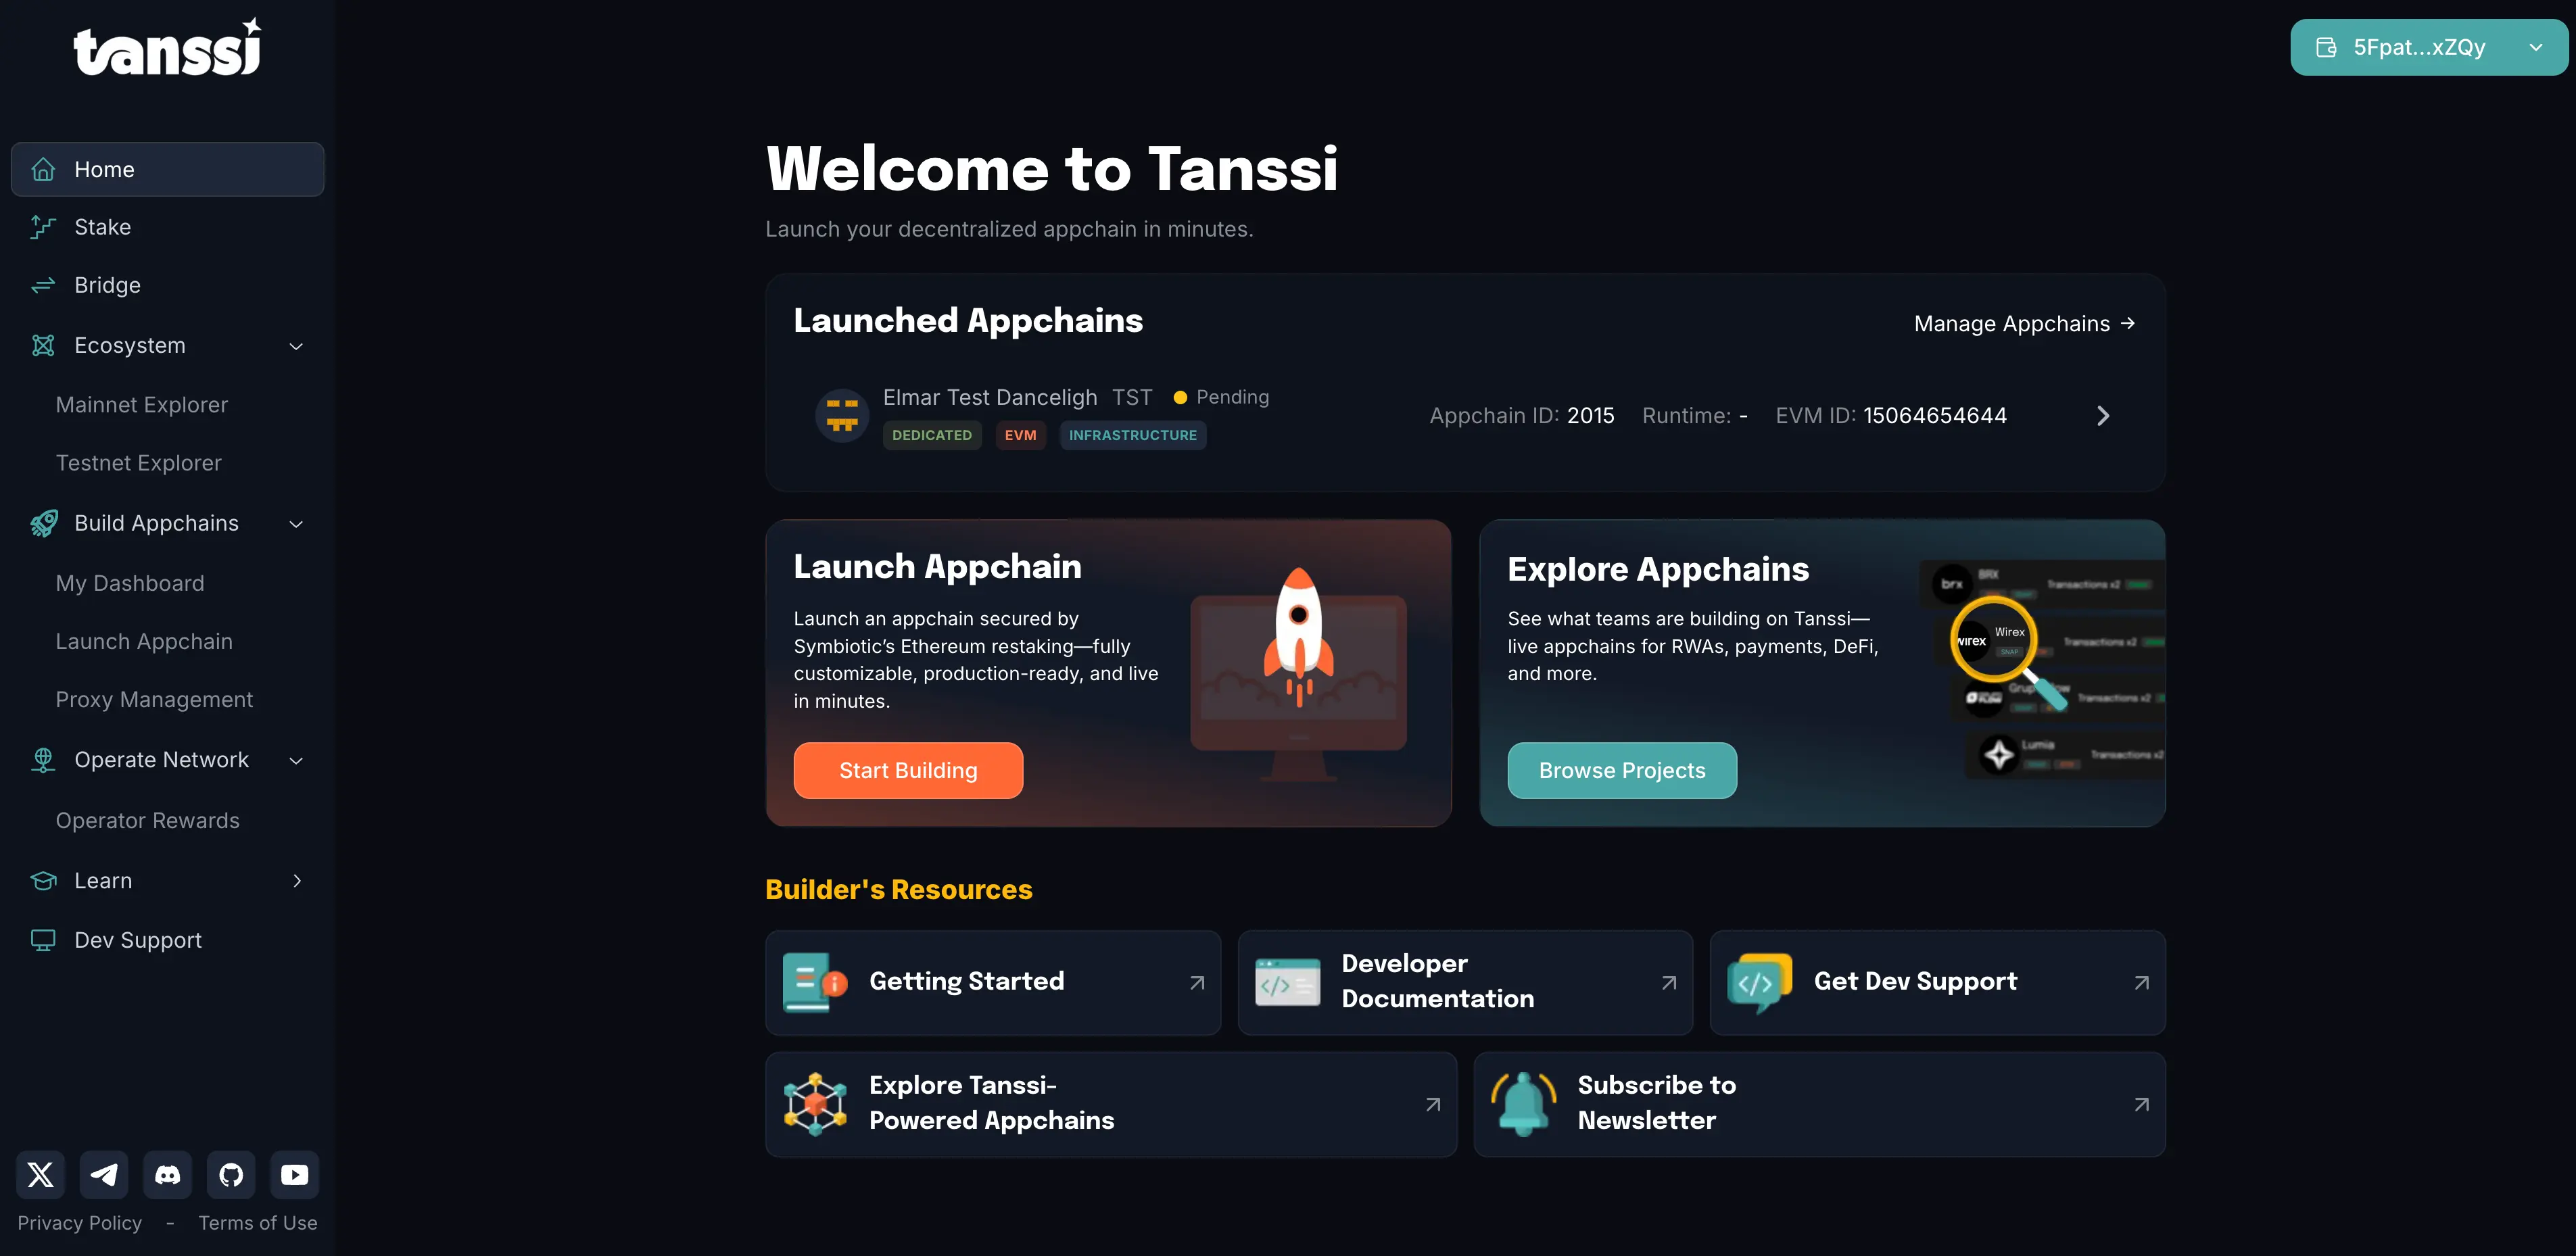Open Dev Support in sidebar

pos(168,940)
